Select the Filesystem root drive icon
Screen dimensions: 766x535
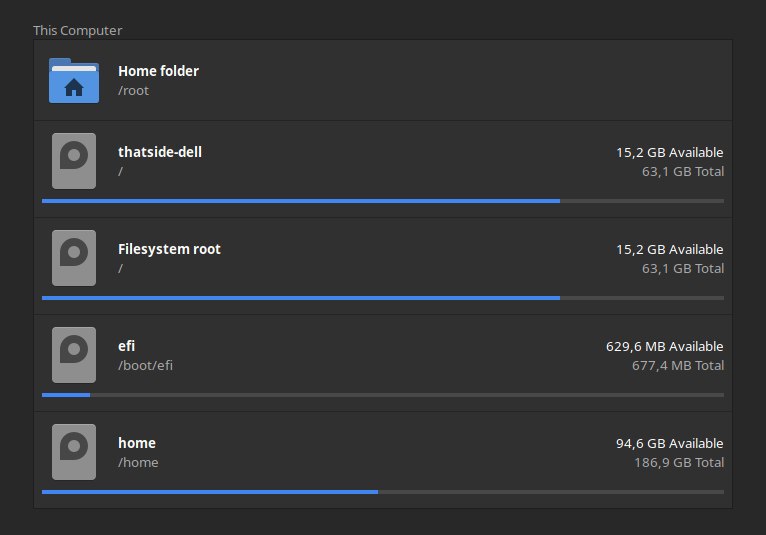pos(74,258)
